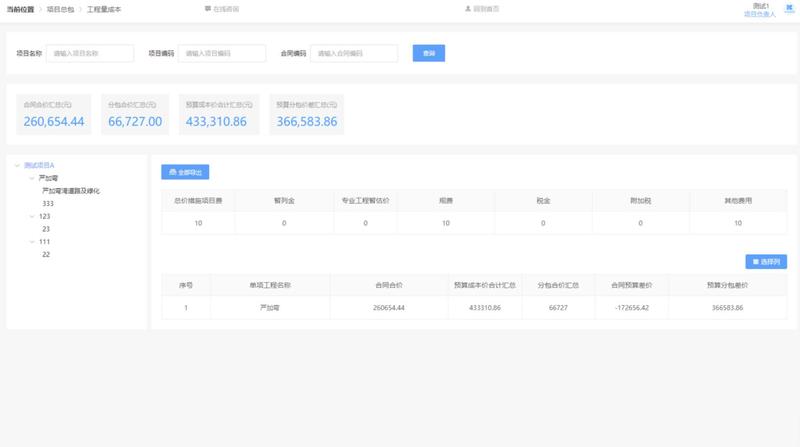
Task: Click the blue select-columns button above table
Action: tap(766, 262)
